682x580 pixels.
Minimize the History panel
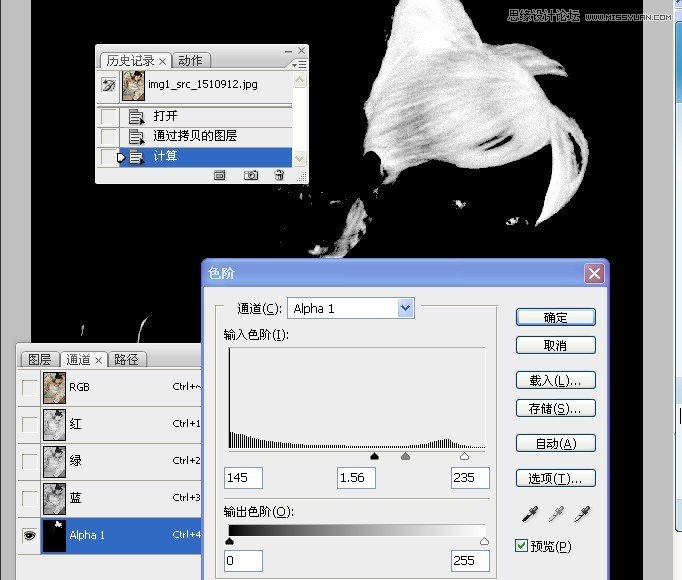click(x=288, y=51)
